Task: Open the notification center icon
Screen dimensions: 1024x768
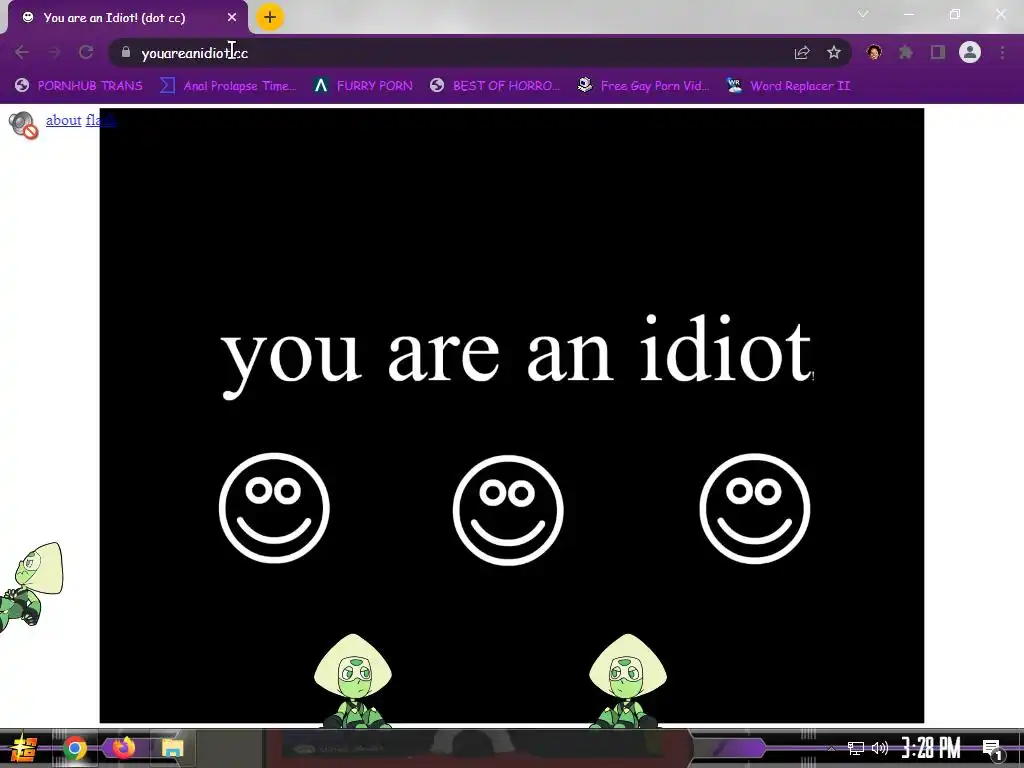Action: click(992, 749)
